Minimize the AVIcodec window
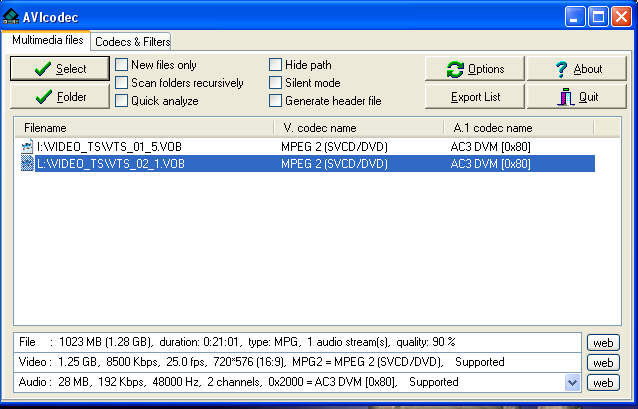The height and width of the screenshot is (409, 638). click(x=575, y=17)
